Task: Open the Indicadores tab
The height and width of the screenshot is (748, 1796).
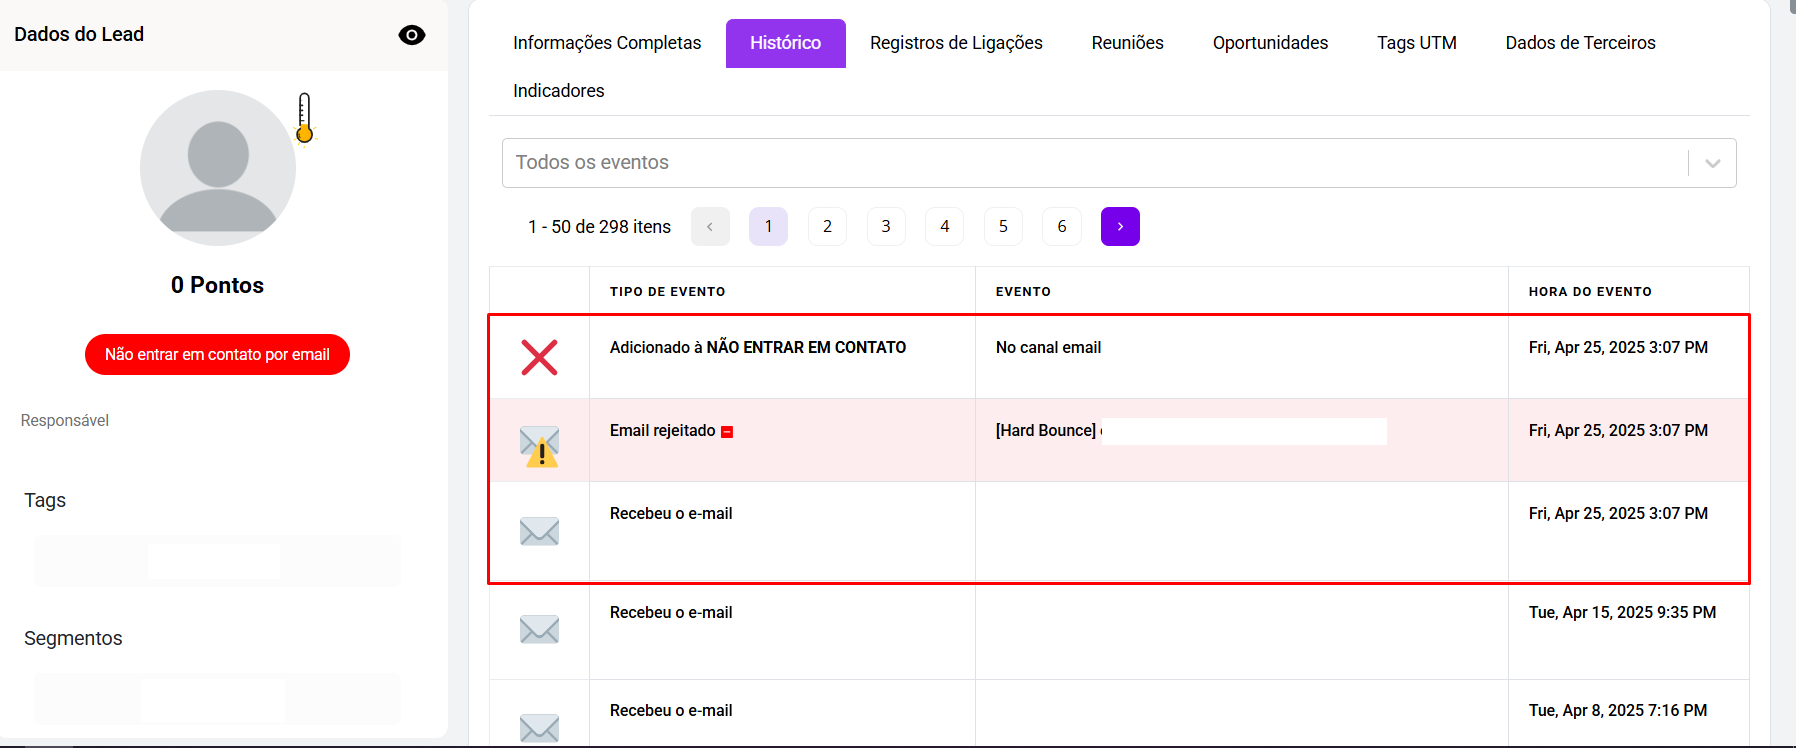Action: point(558,91)
